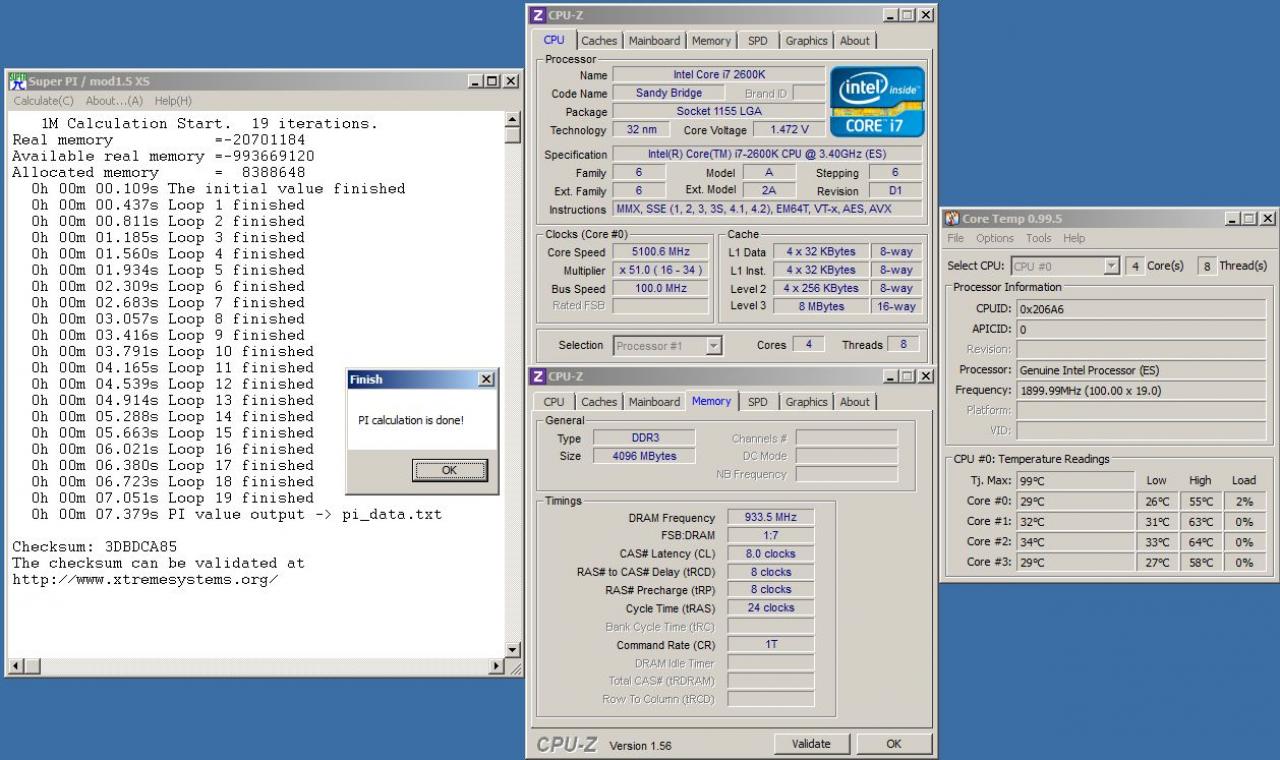This screenshot has width=1280, height=760.
Task: Click the Checksum: 3DBDCA85 line in Super PI
Action: point(94,547)
